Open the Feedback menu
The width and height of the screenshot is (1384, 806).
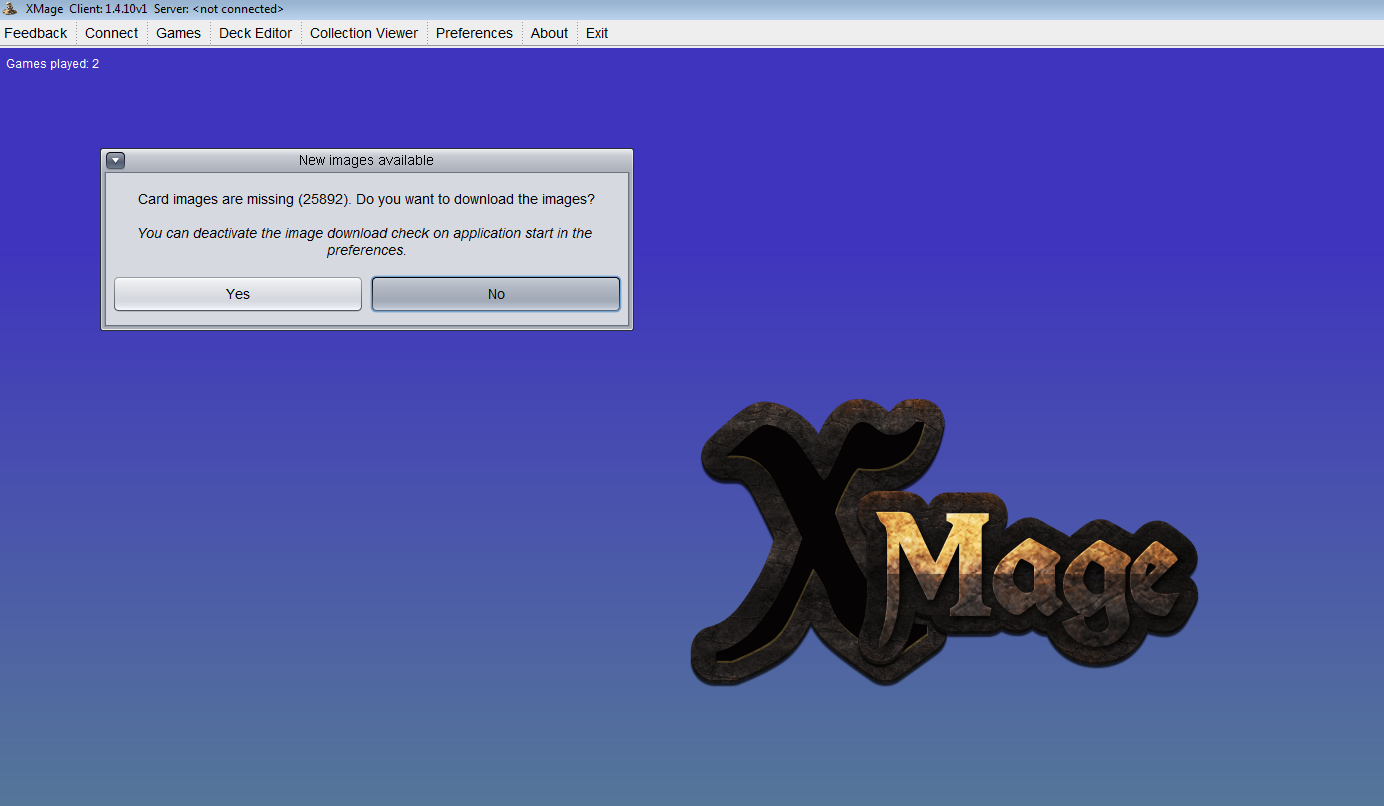(x=36, y=33)
